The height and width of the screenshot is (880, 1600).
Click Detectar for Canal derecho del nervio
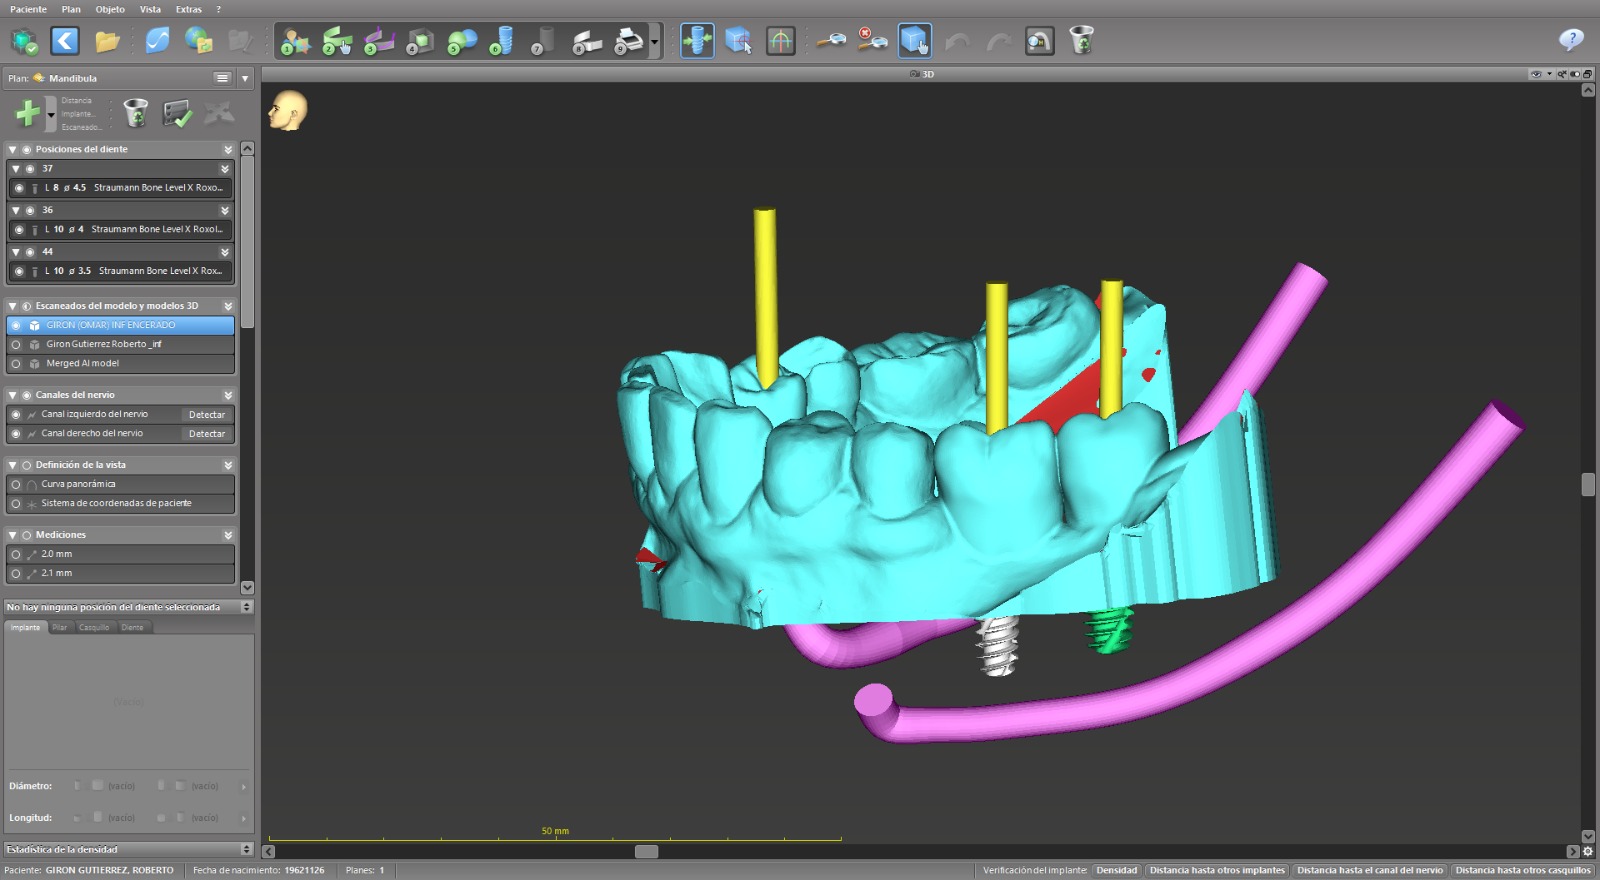point(207,434)
